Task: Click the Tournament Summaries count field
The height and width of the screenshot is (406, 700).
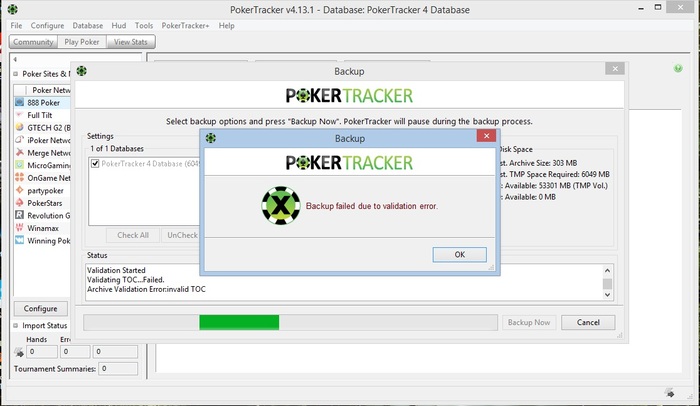Action: coord(118,368)
